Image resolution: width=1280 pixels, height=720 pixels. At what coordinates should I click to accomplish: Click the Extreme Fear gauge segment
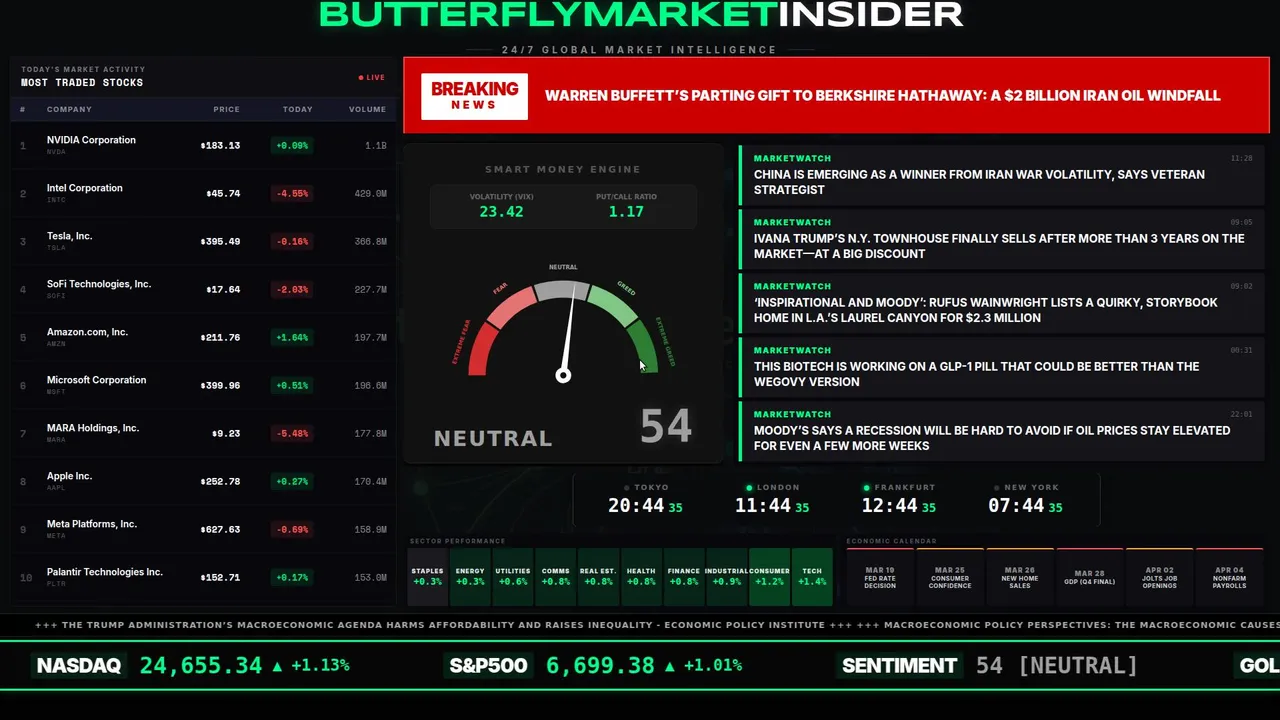point(481,351)
